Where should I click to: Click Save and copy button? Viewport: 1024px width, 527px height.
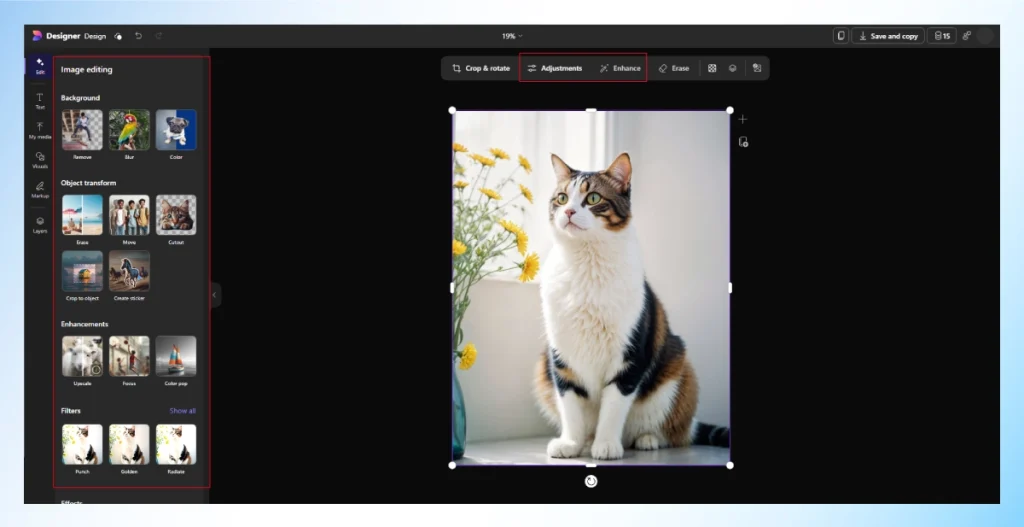888,36
